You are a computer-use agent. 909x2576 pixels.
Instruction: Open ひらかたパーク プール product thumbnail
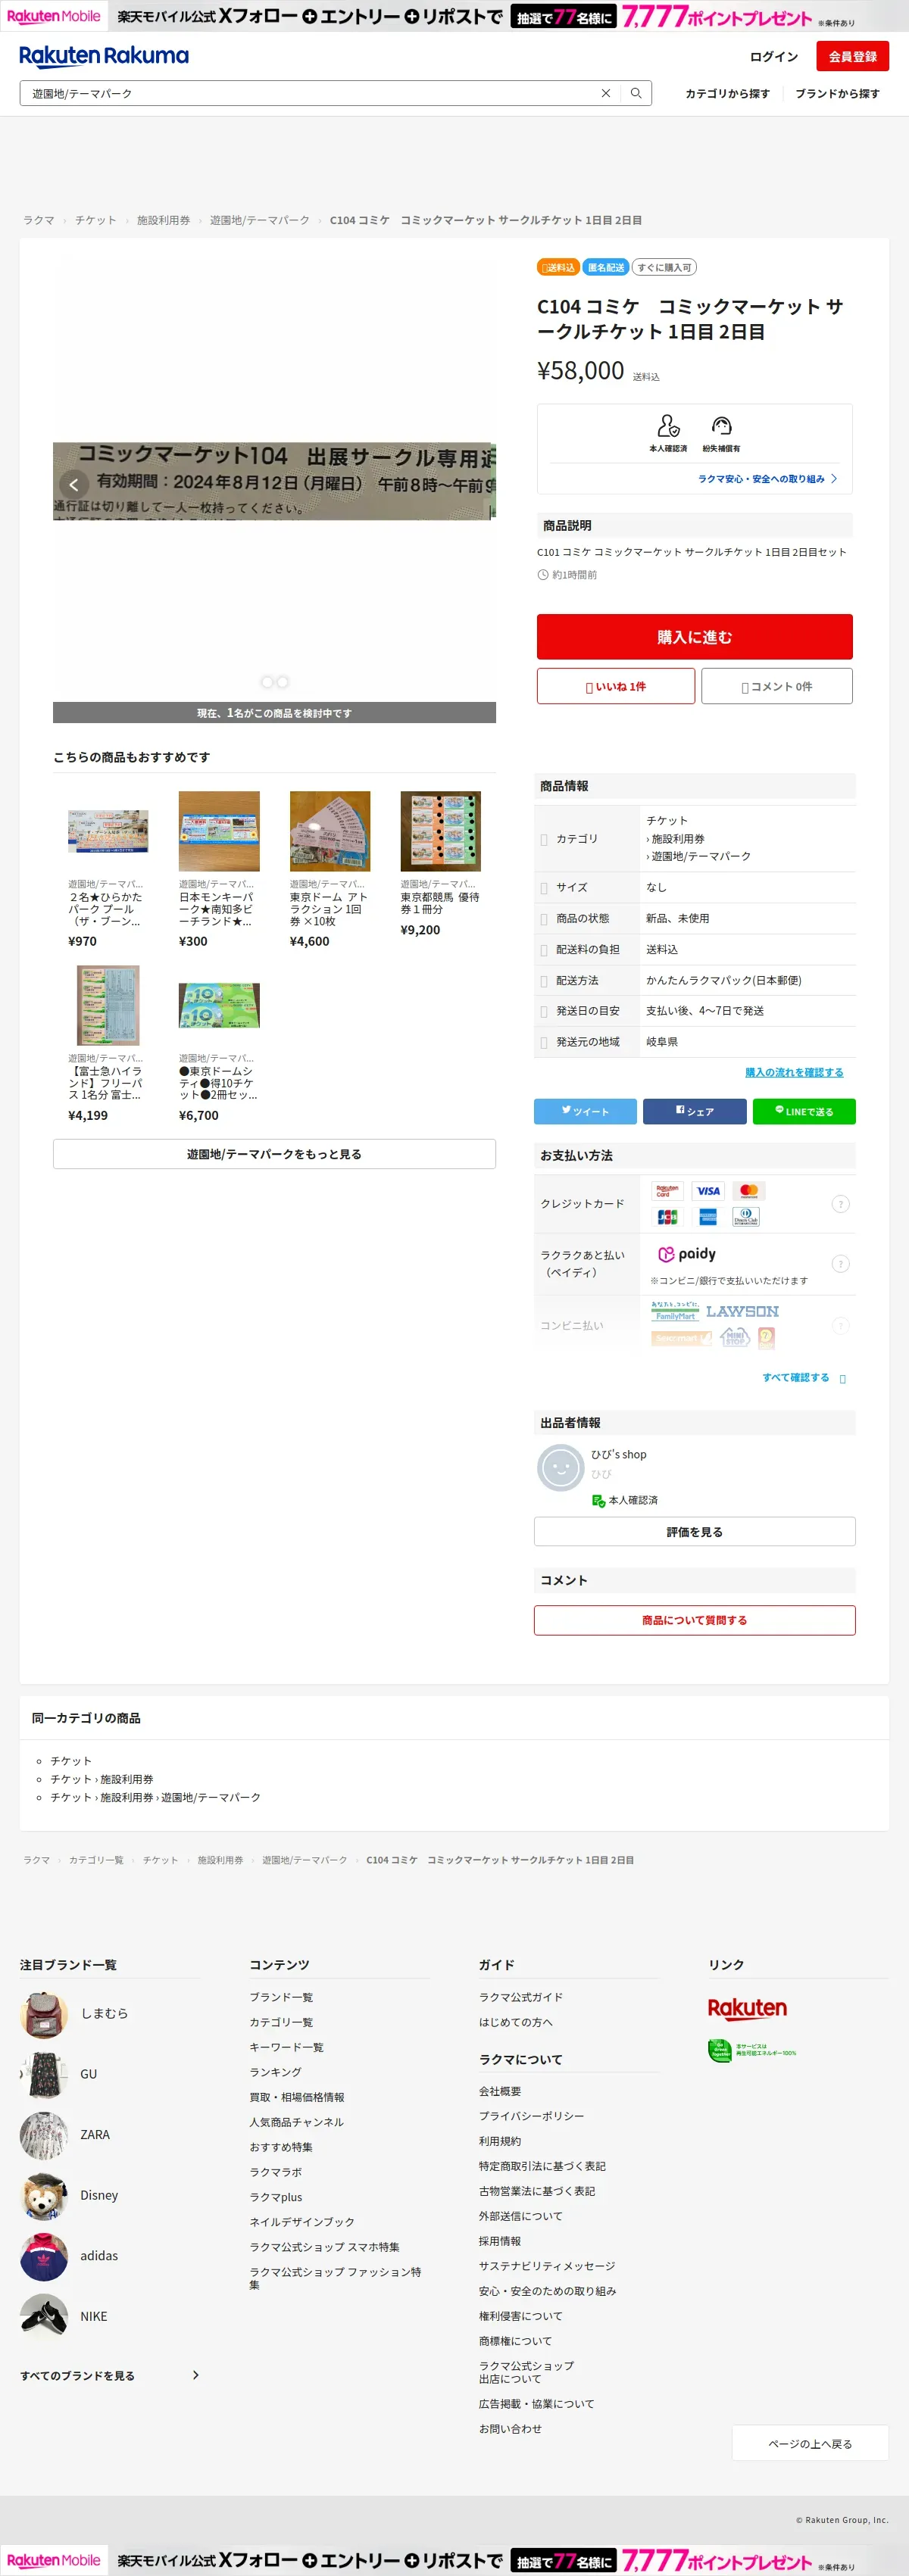tap(108, 831)
